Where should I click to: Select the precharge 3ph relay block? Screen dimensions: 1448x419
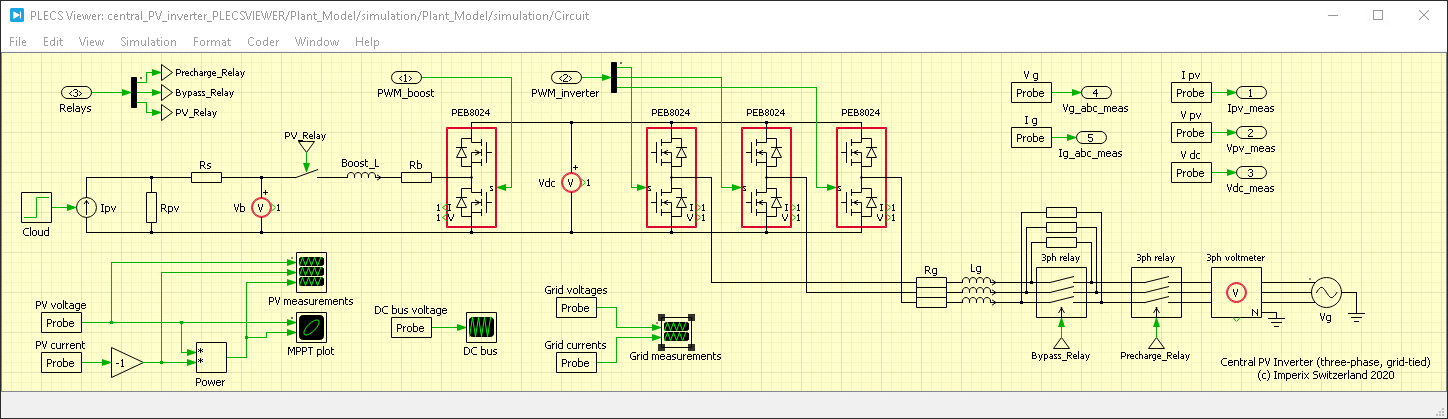pyautogui.click(x=1155, y=293)
